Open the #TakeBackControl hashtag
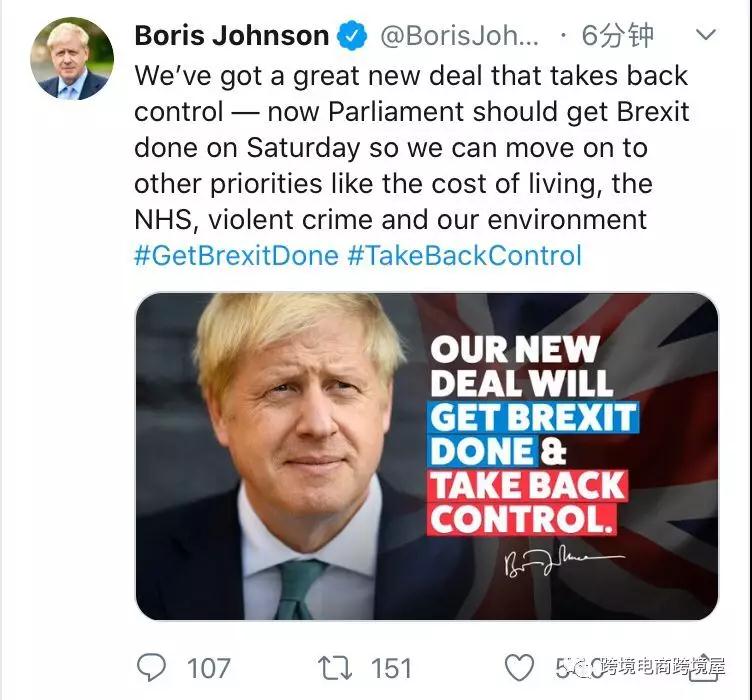Screen dimensions: 752x700 (465, 255)
